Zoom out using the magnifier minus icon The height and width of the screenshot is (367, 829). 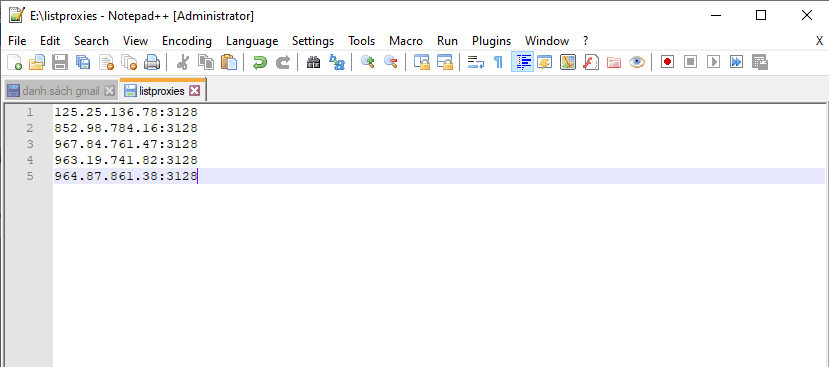point(391,62)
